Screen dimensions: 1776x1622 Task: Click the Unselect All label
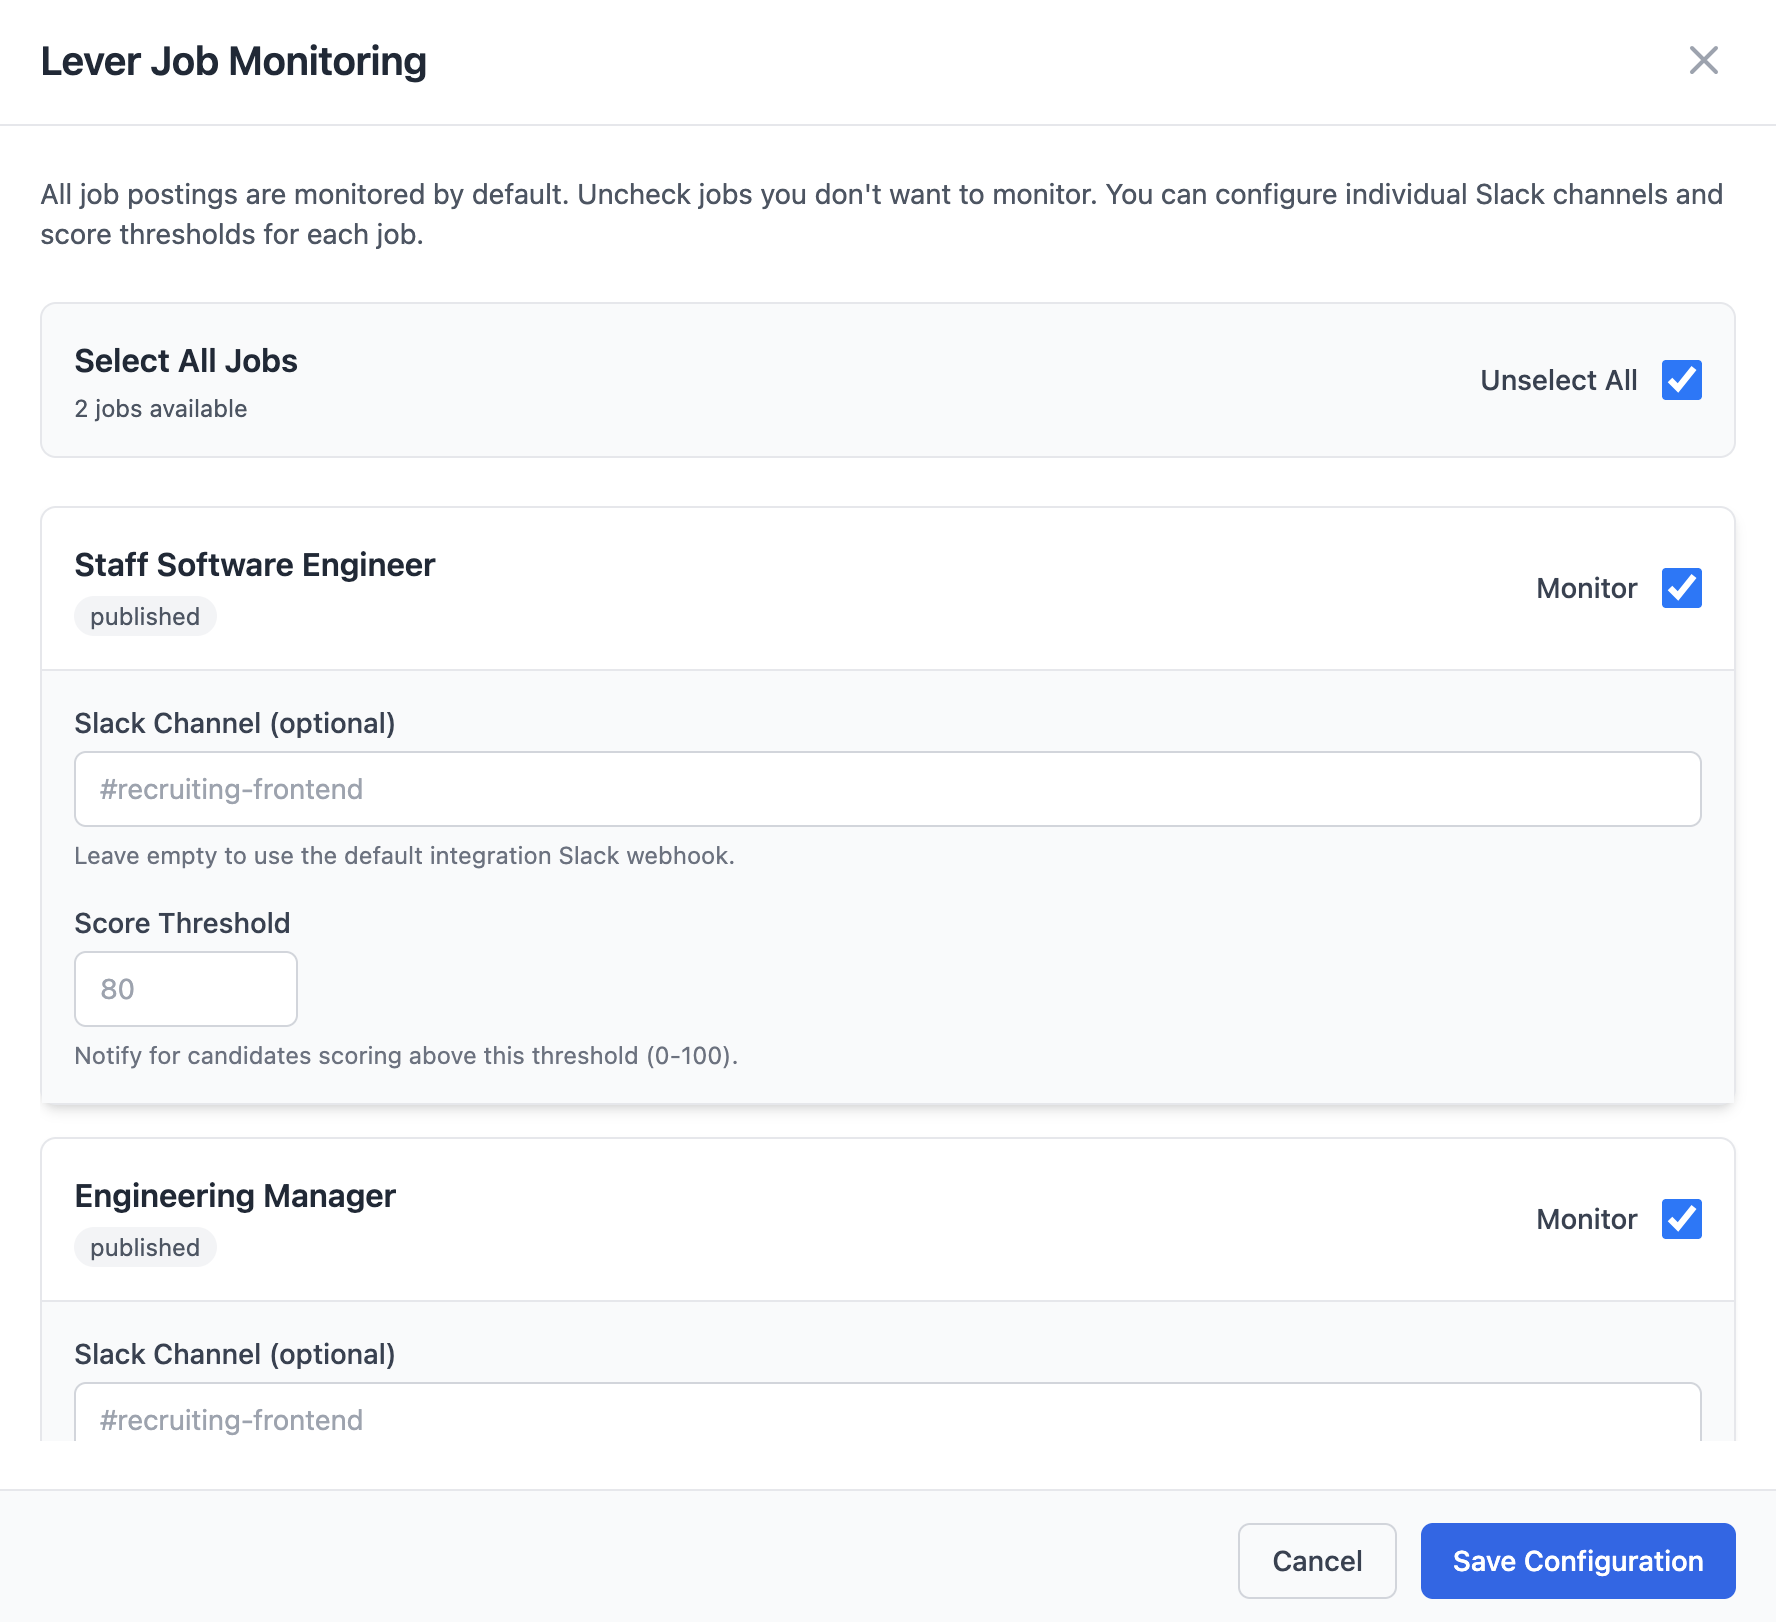pos(1557,380)
